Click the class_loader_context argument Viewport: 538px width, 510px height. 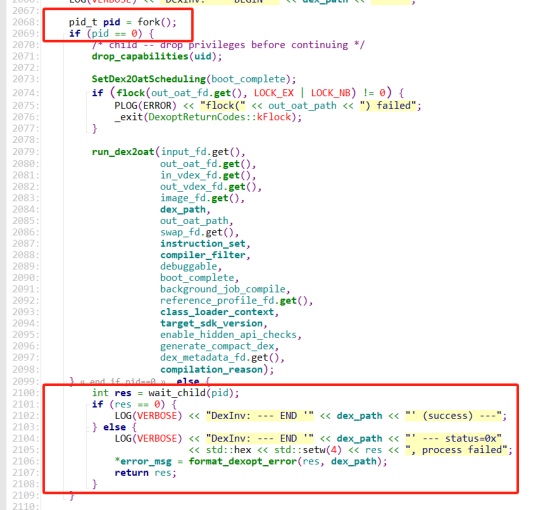(217, 312)
